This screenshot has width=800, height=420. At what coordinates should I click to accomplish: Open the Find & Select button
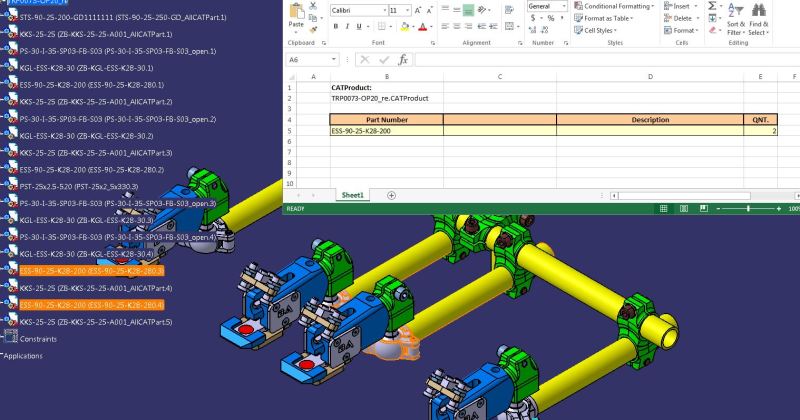[x=759, y=19]
